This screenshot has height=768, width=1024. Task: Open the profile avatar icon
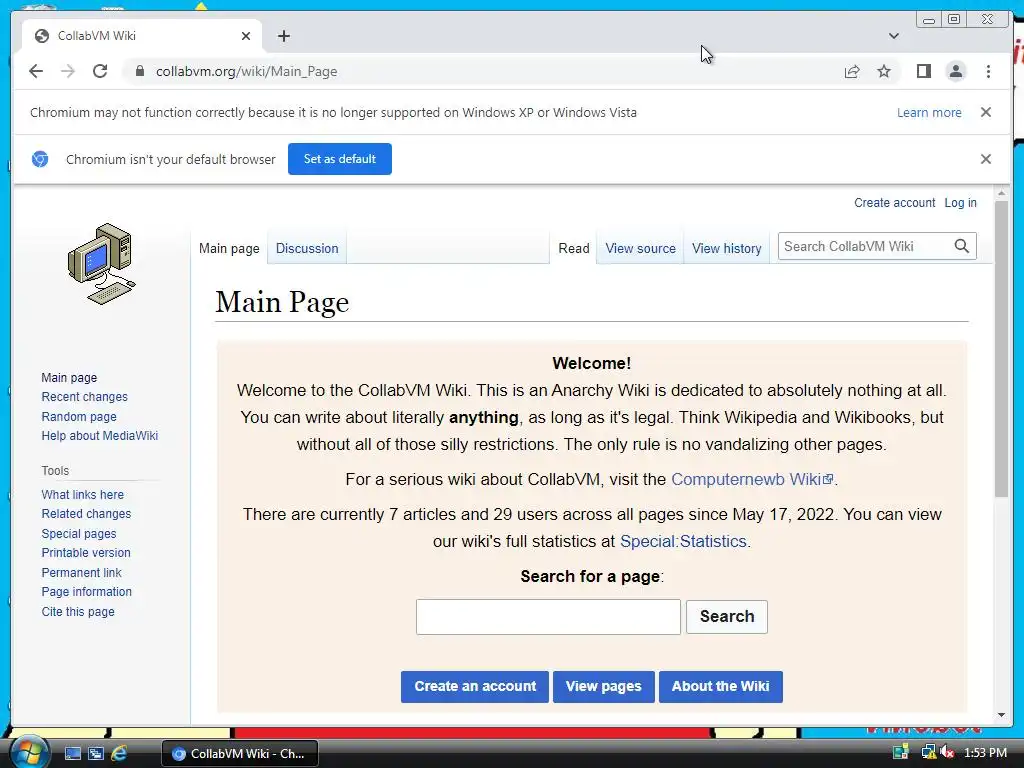(x=955, y=71)
